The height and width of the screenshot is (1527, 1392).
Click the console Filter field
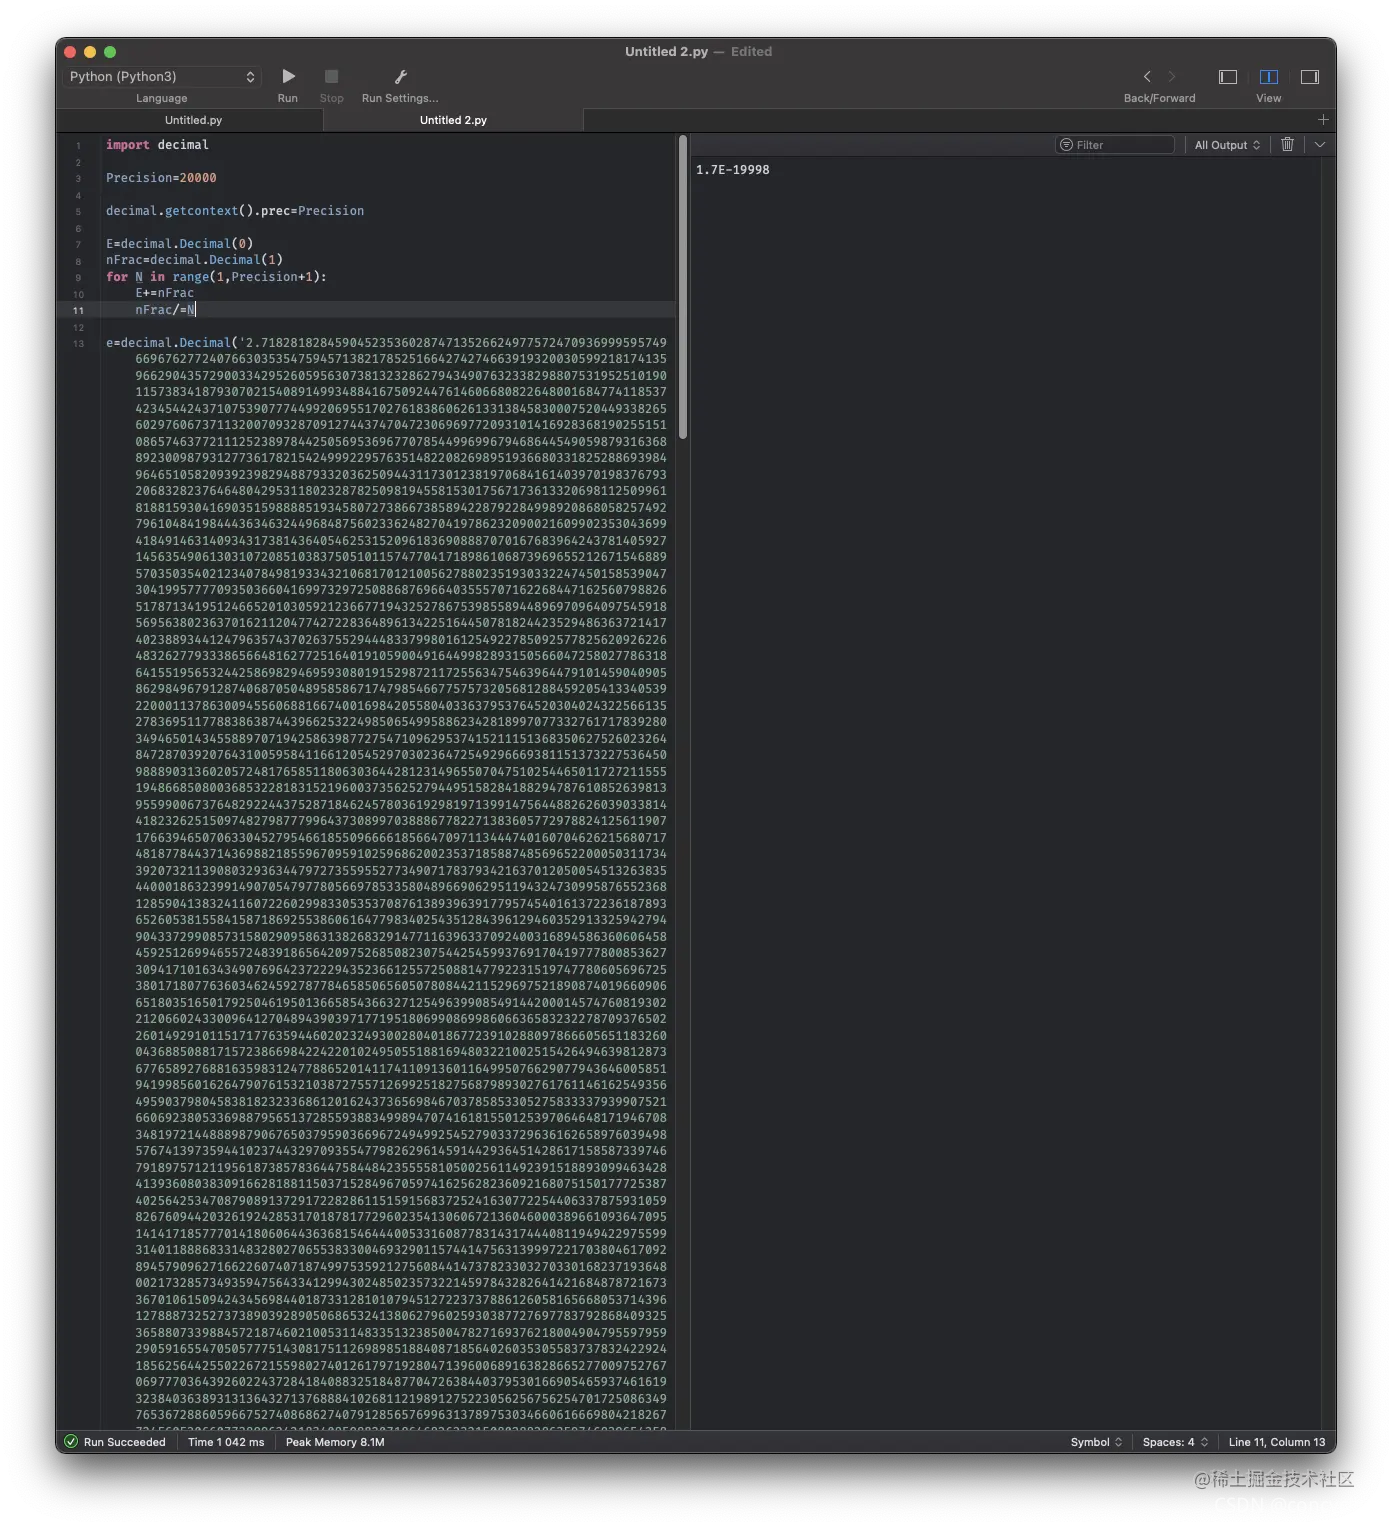pos(1115,145)
